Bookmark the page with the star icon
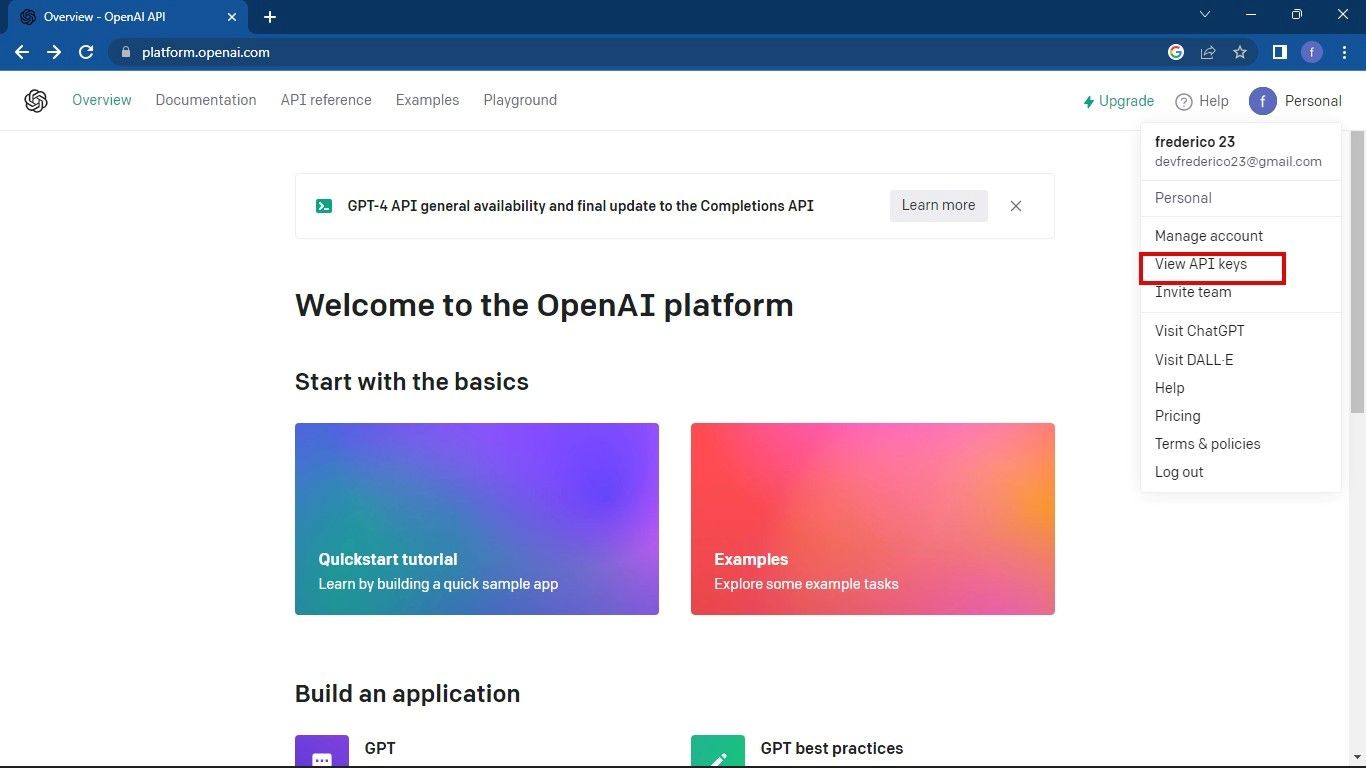Viewport: 1366px width, 768px height. click(x=1240, y=52)
